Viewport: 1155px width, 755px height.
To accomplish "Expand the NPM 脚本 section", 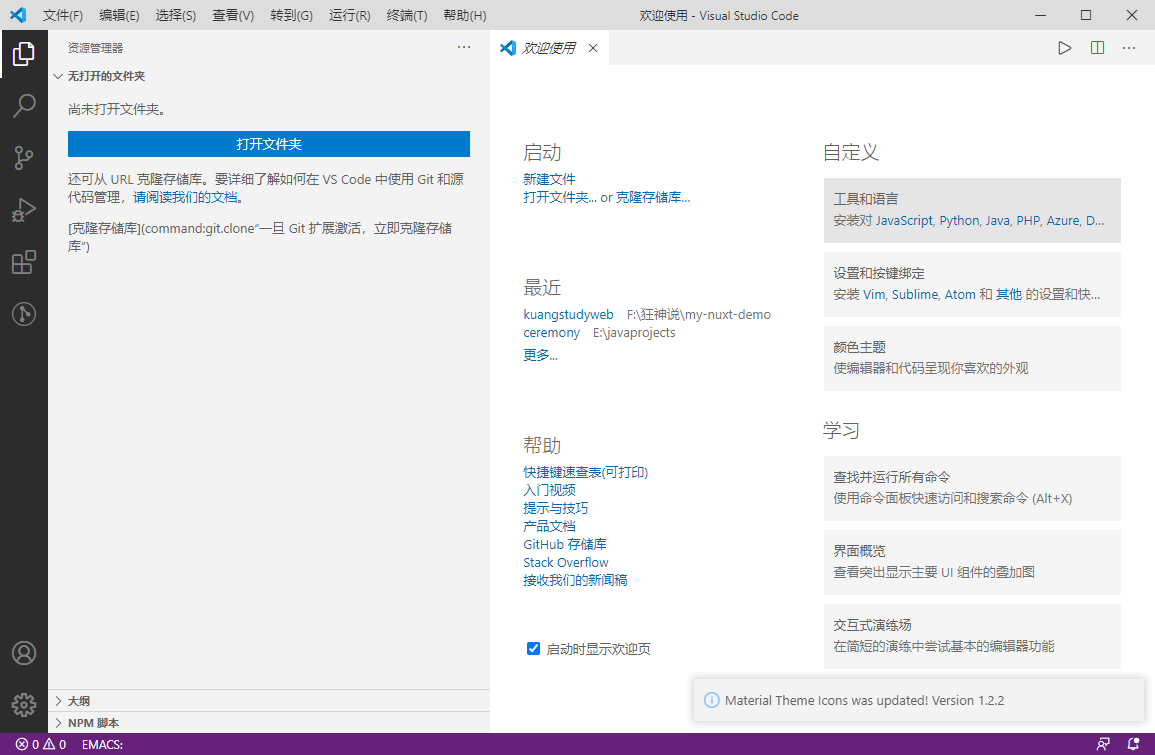I will click(x=93, y=723).
